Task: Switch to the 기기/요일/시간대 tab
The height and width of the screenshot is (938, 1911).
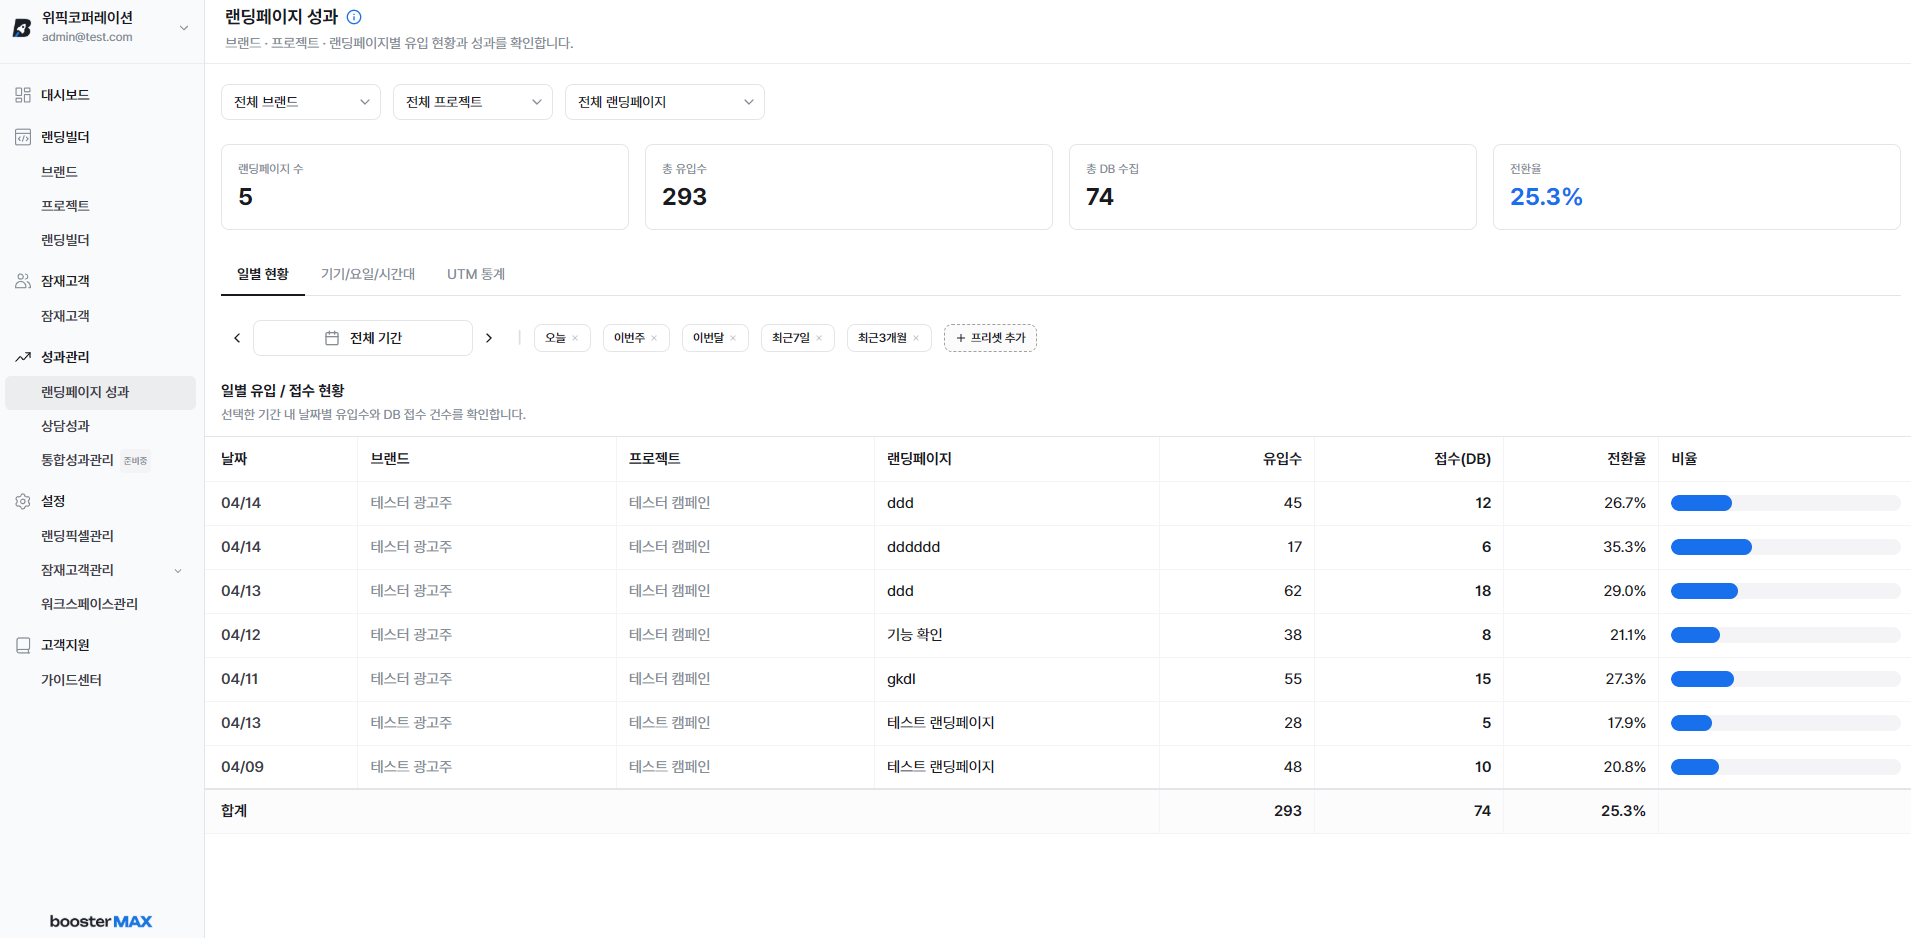Action: click(368, 274)
